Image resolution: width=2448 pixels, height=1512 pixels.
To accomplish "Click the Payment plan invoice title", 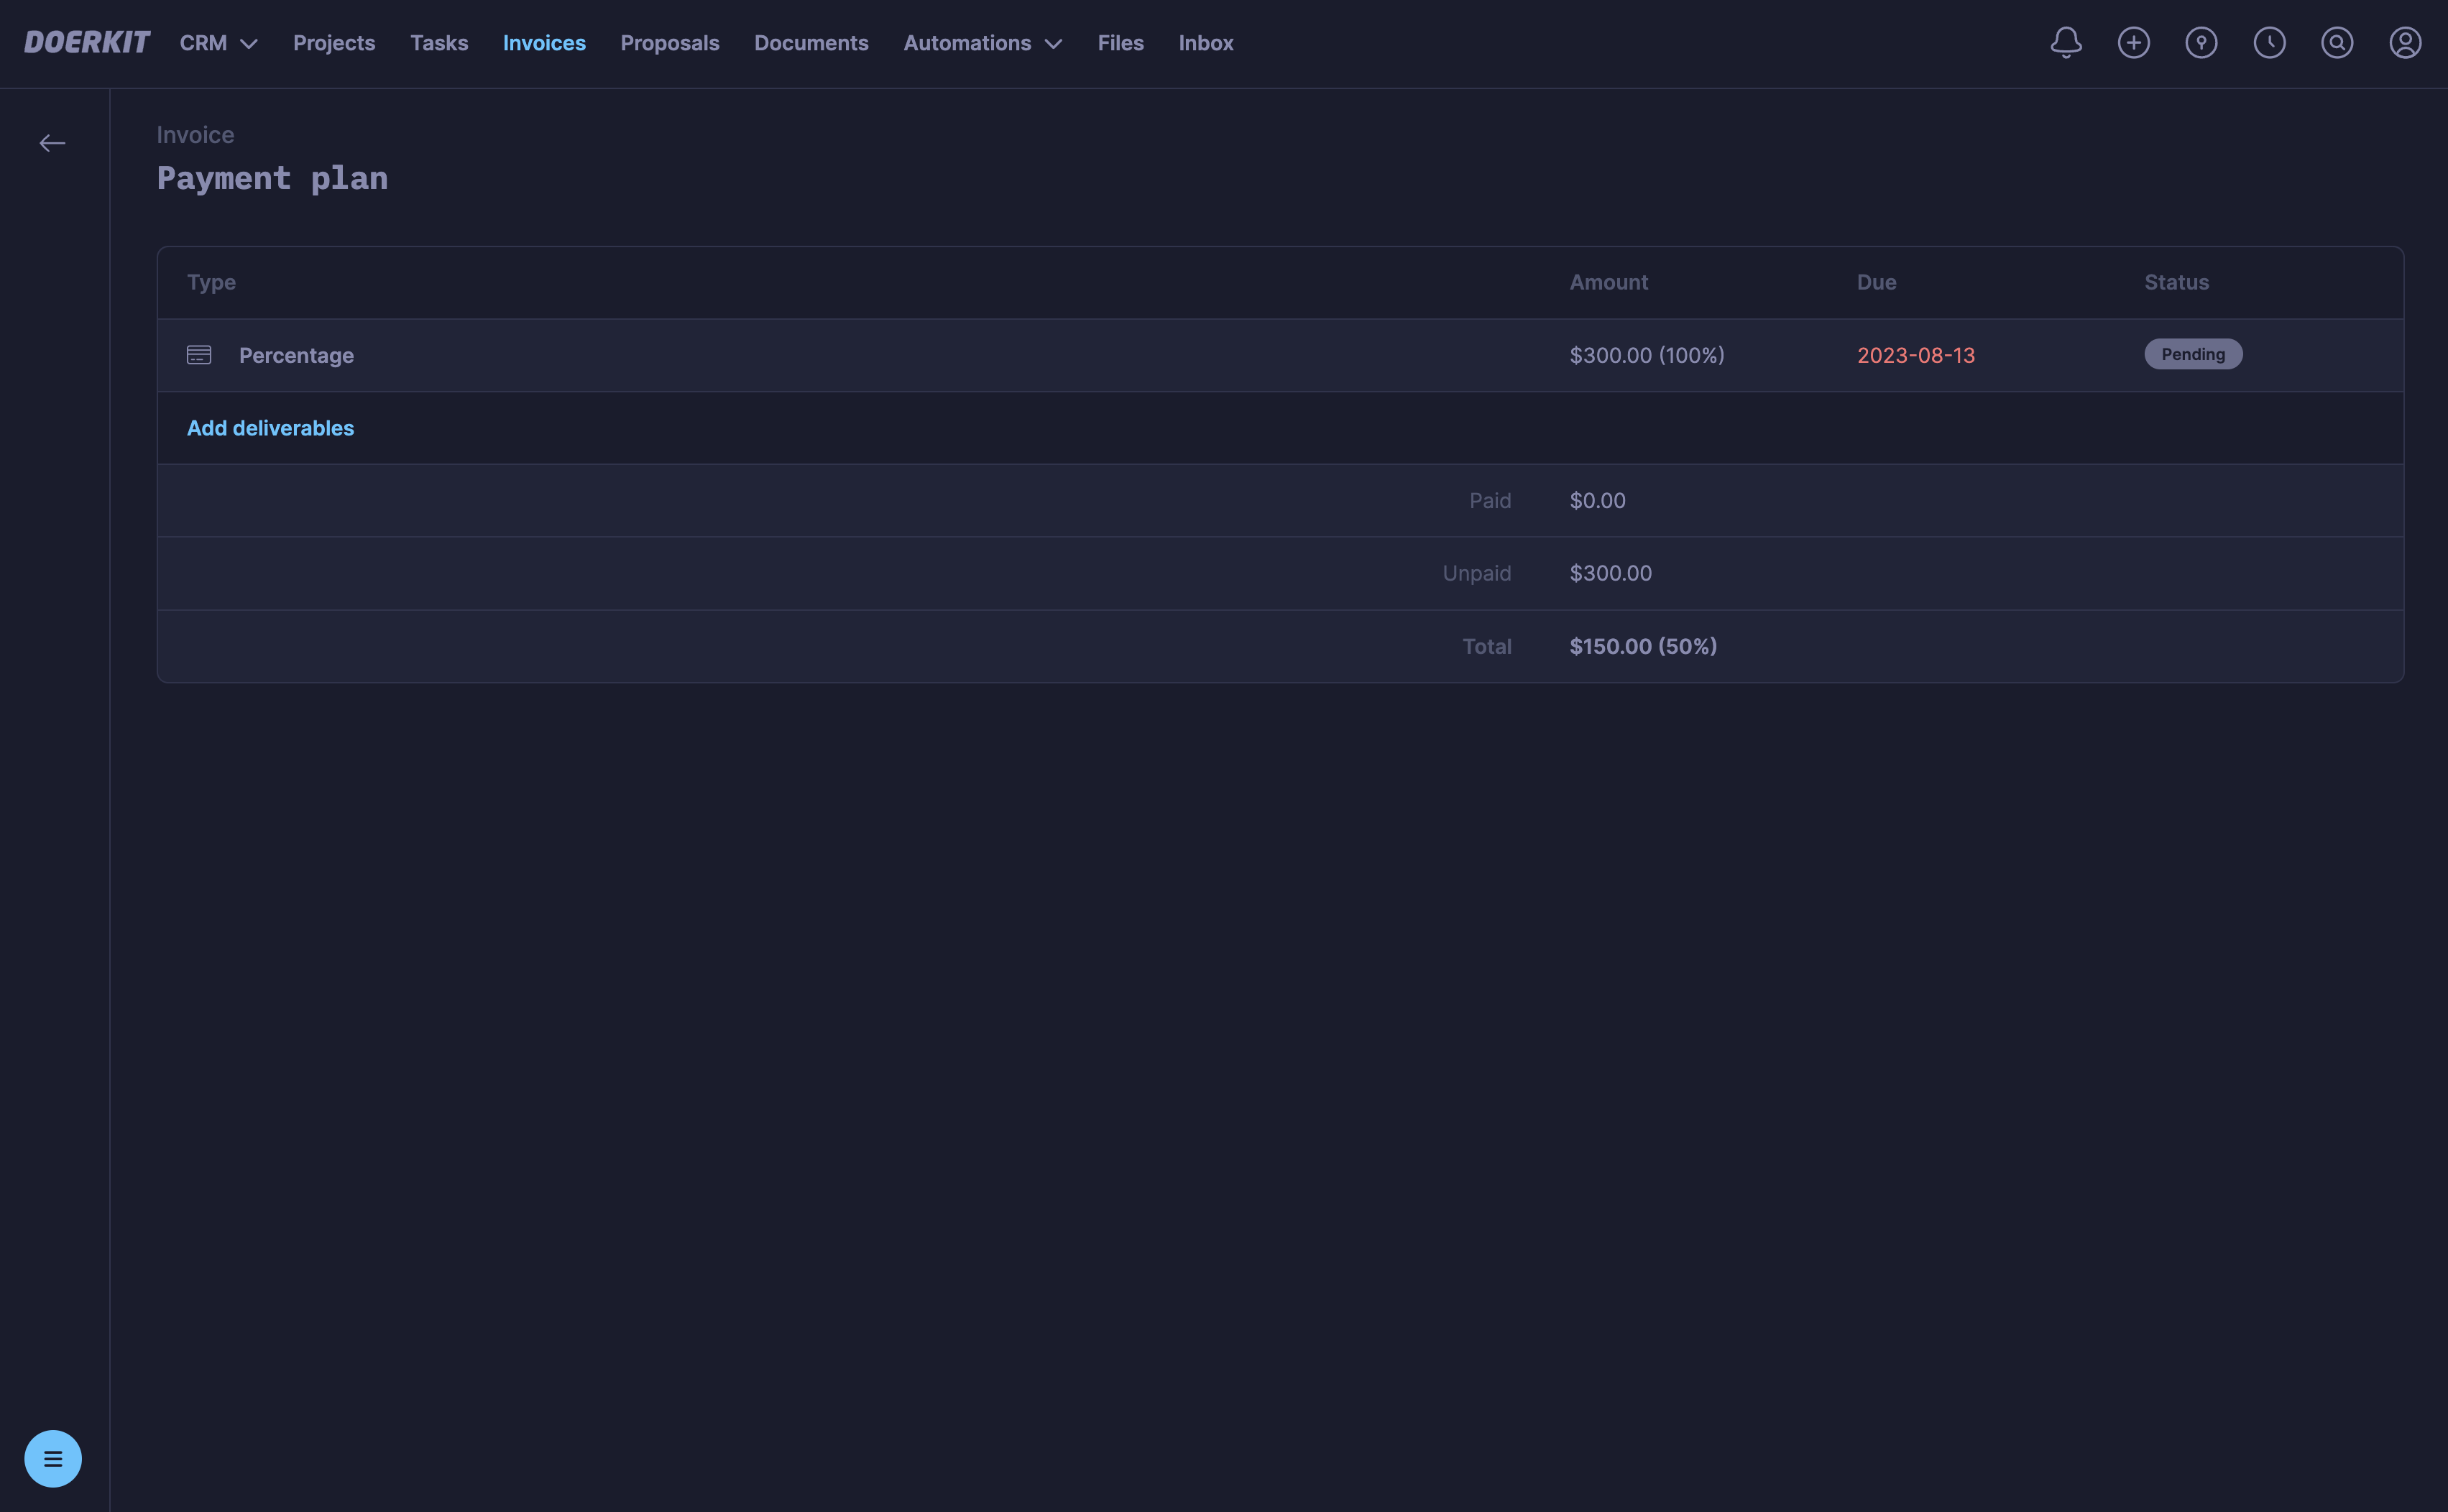I will [x=272, y=178].
